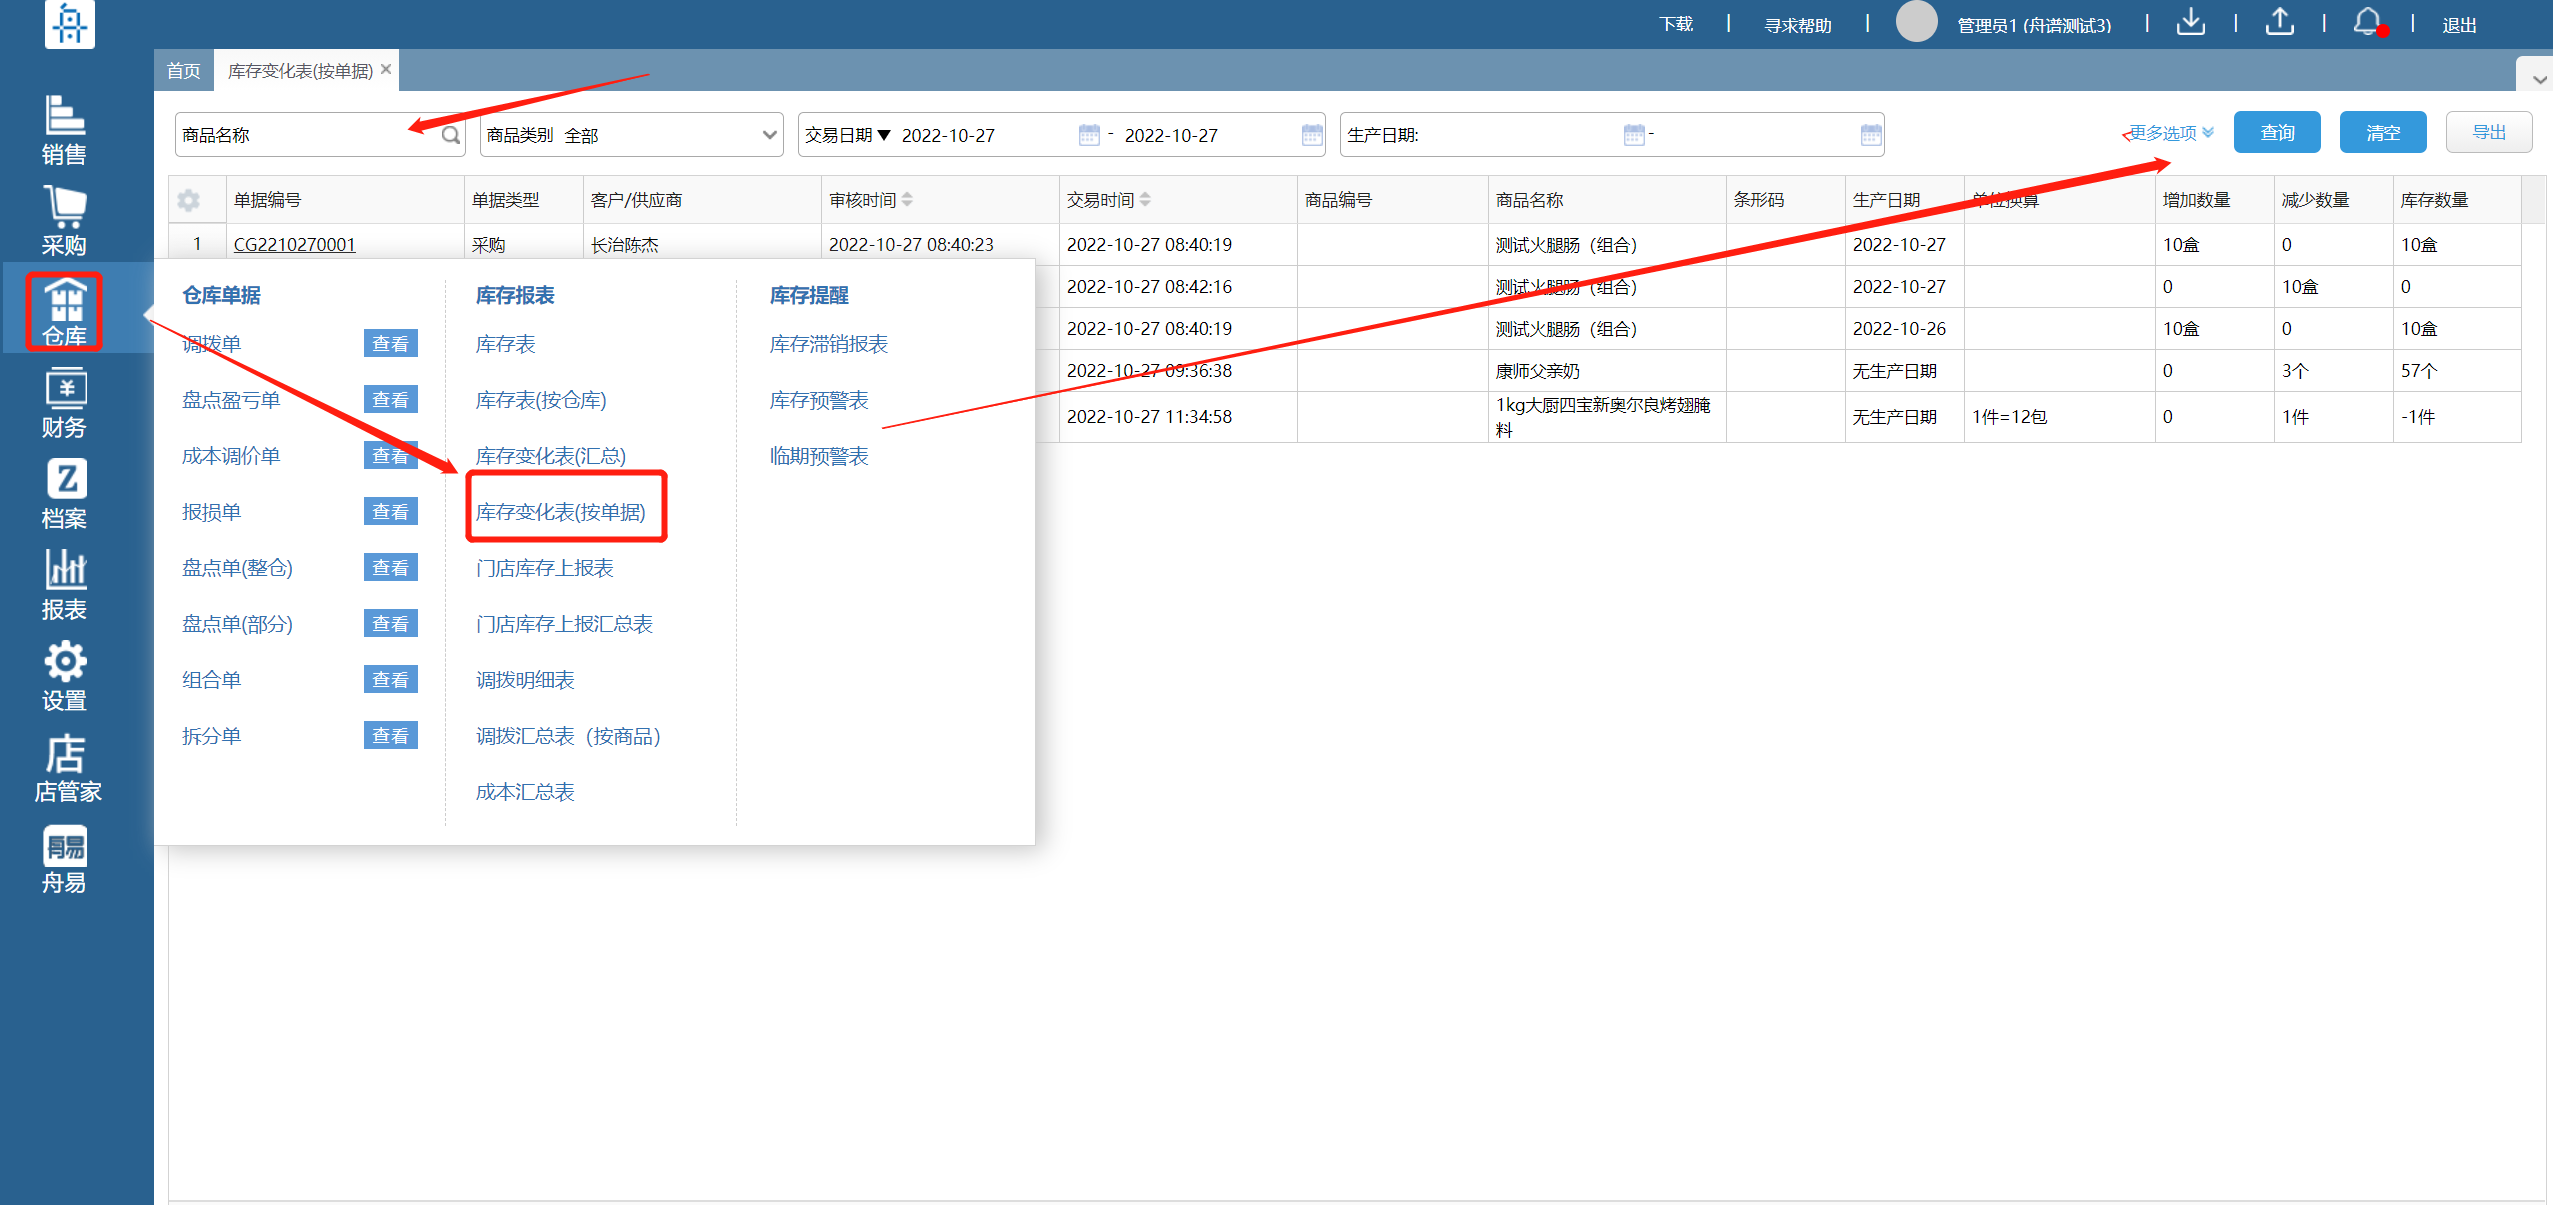Click the 导出 export button
The height and width of the screenshot is (1205, 2553).
tap(2489, 133)
